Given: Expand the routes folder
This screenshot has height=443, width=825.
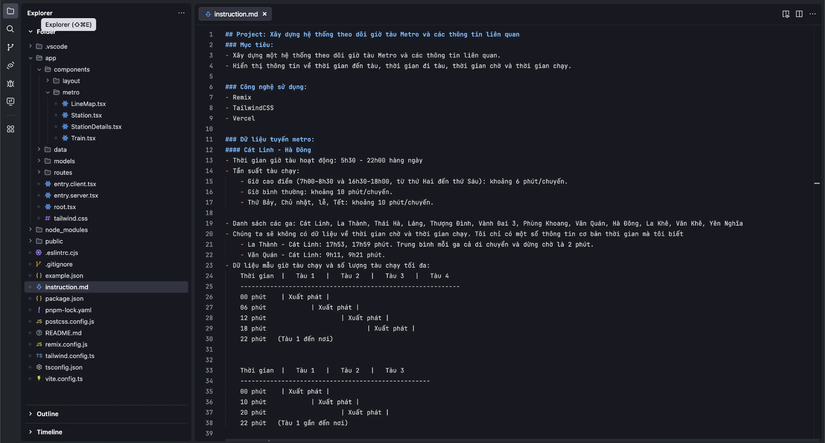Looking at the screenshot, I should (x=62, y=173).
